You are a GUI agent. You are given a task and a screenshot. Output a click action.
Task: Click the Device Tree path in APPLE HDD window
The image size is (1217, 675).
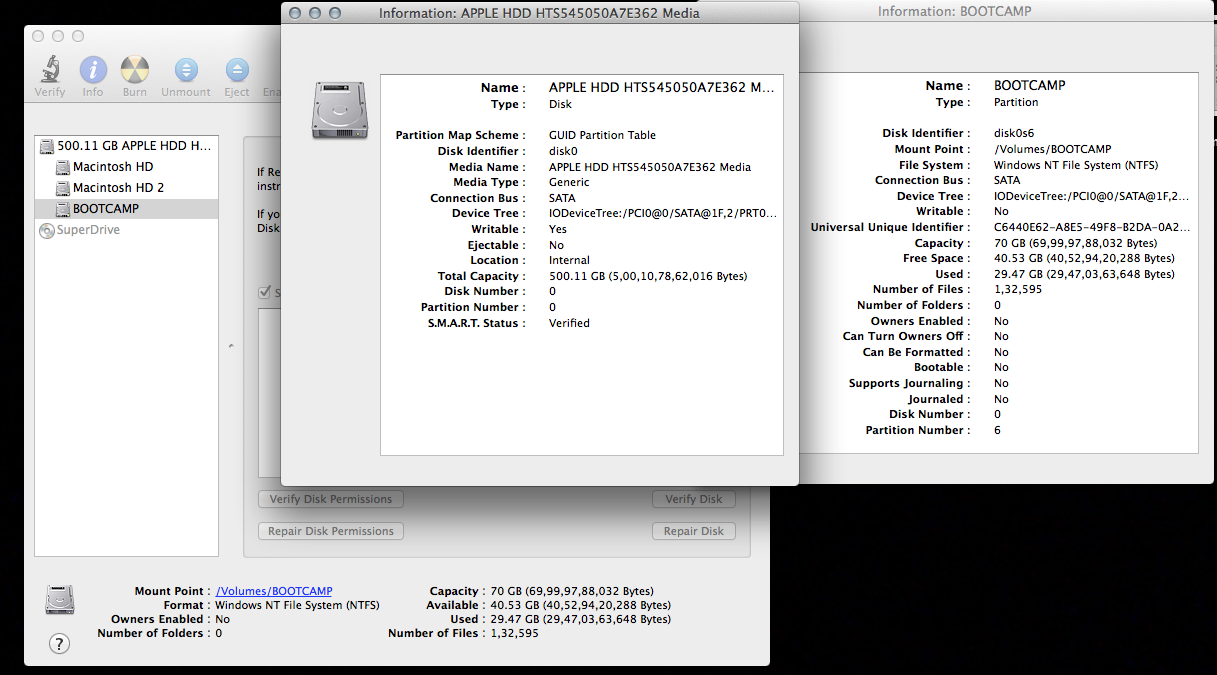tap(663, 213)
